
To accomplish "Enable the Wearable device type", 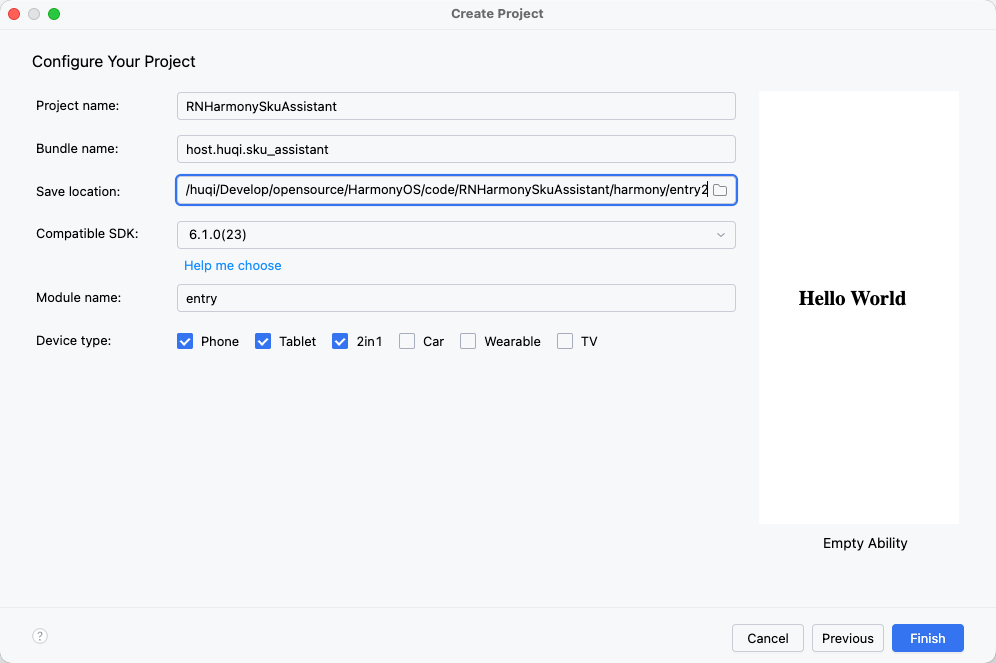I will (468, 341).
